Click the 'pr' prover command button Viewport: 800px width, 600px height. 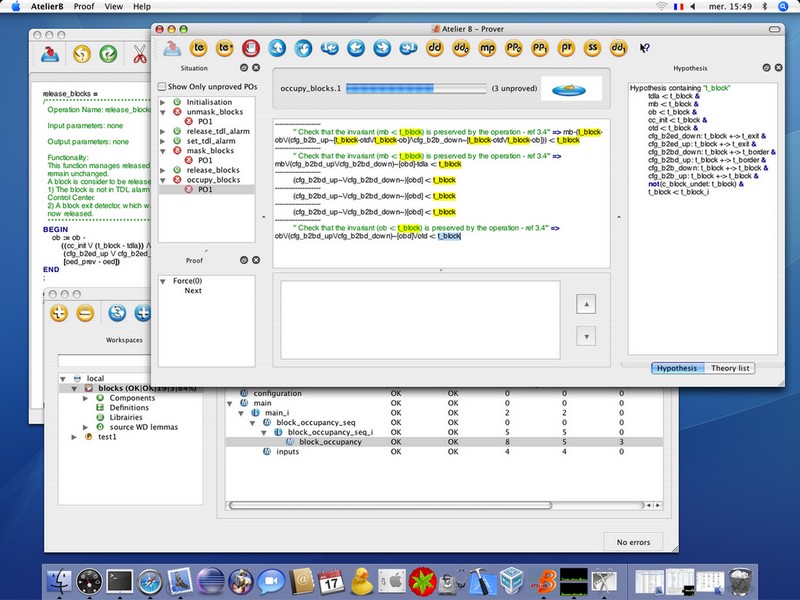pos(566,48)
